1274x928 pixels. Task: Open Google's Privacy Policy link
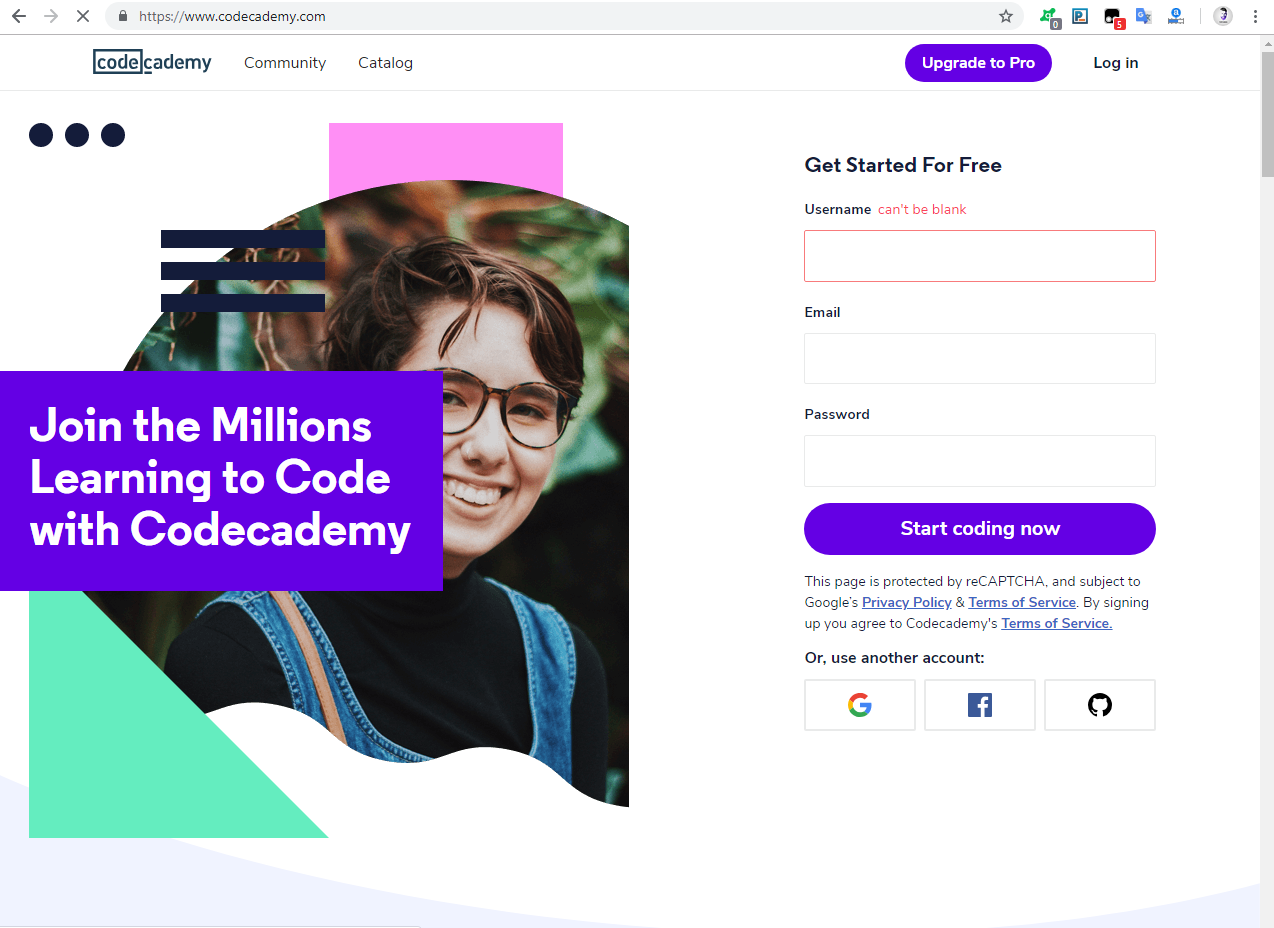click(x=907, y=602)
